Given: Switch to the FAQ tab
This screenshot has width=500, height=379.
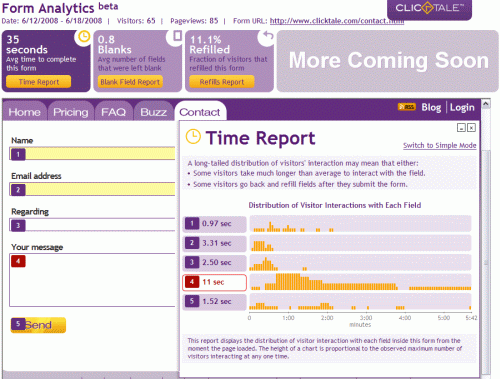Looking at the screenshot, I should pos(114,112).
